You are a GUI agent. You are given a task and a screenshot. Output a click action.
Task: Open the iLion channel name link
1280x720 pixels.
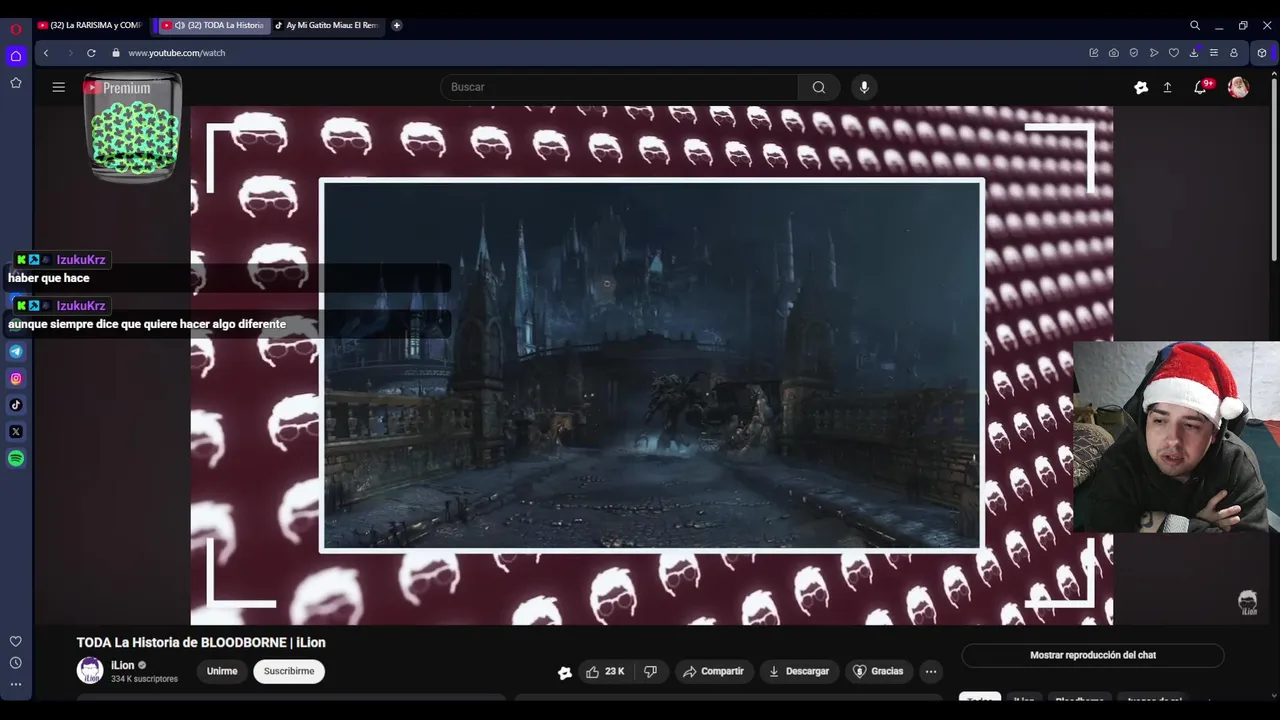pos(122,665)
